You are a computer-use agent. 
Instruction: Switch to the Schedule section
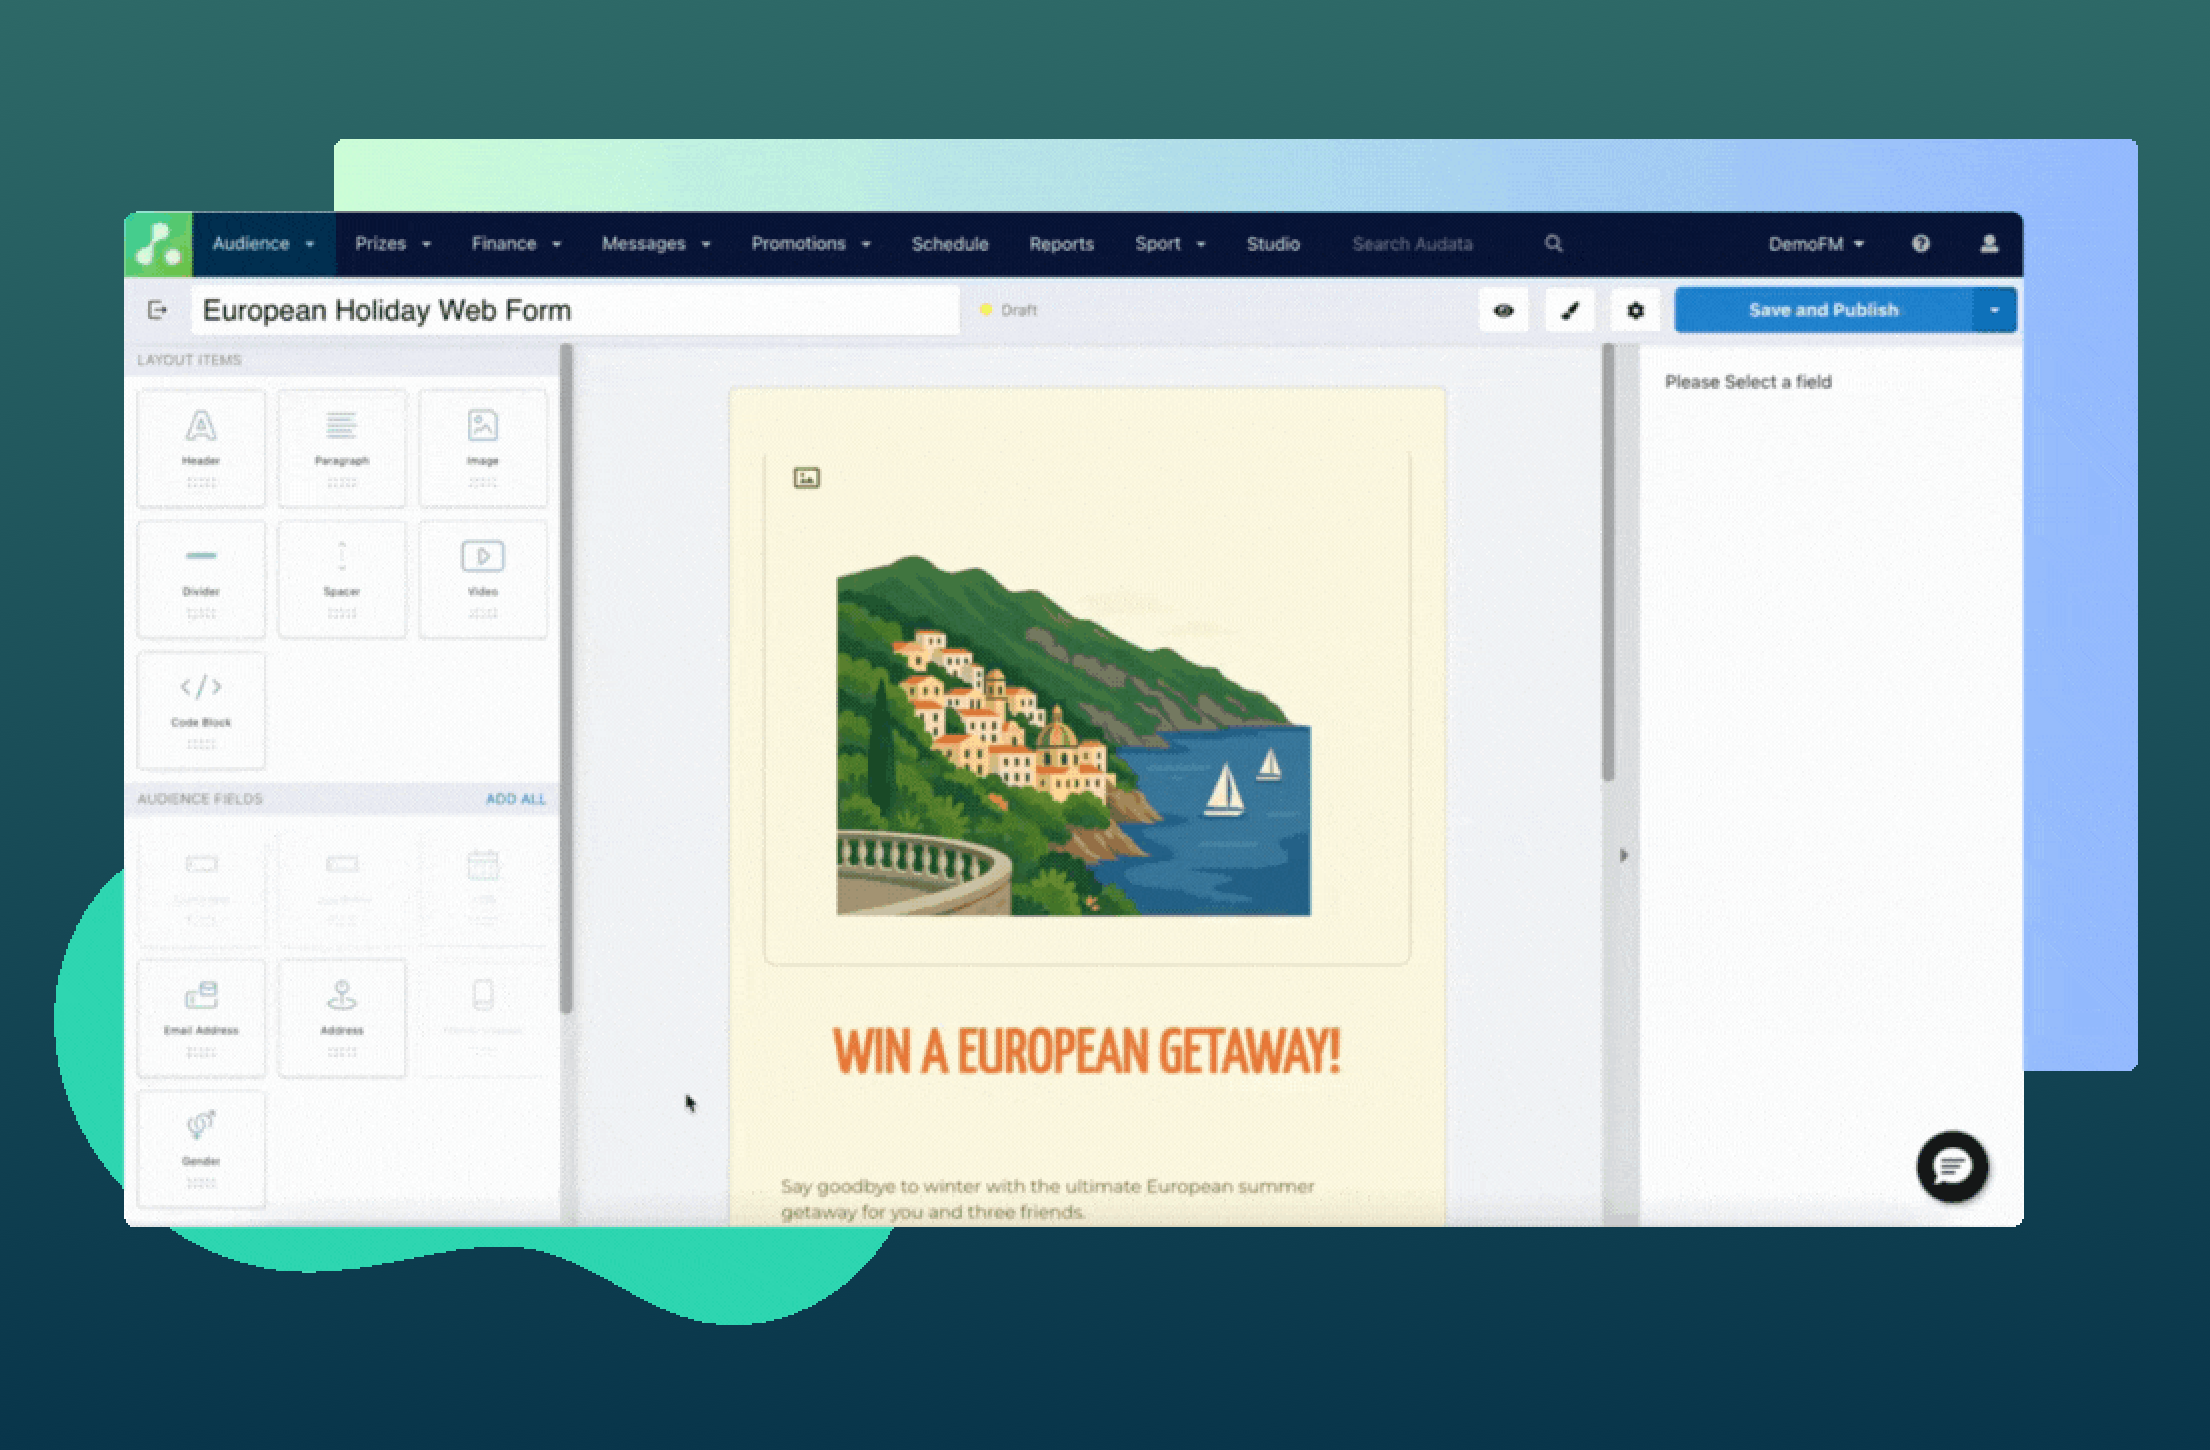(949, 243)
